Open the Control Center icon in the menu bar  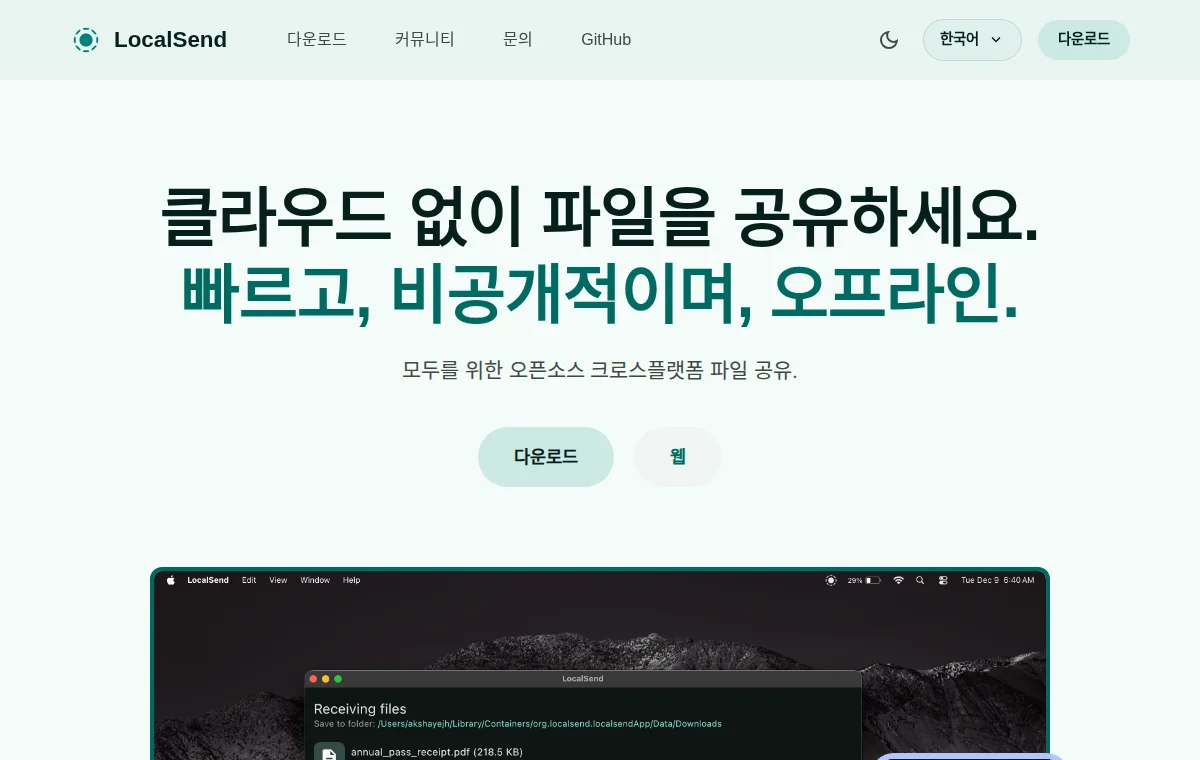point(943,580)
